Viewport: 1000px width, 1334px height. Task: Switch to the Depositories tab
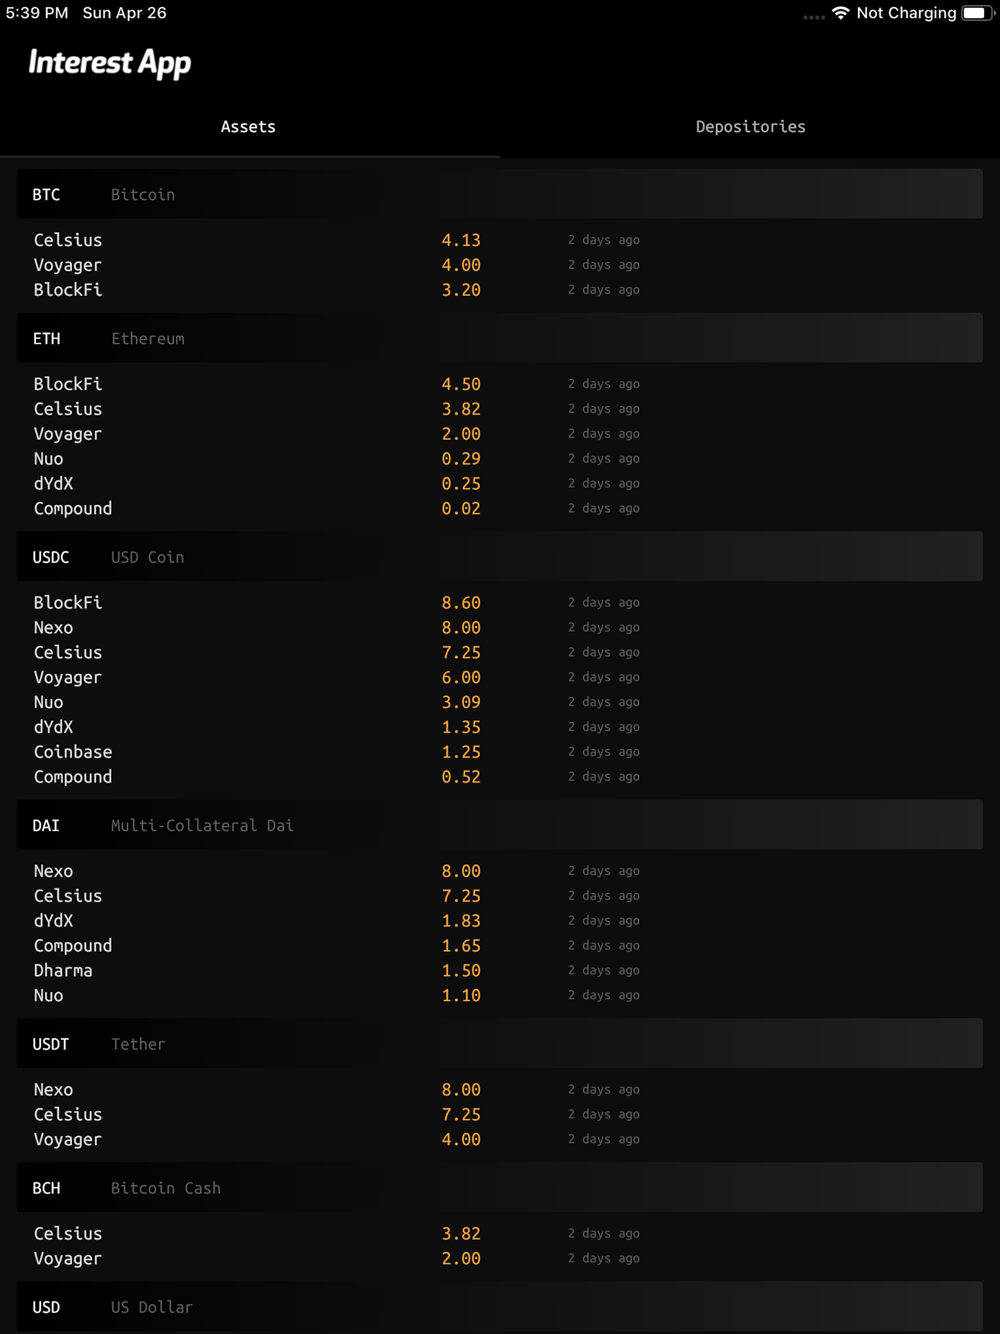tap(750, 127)
